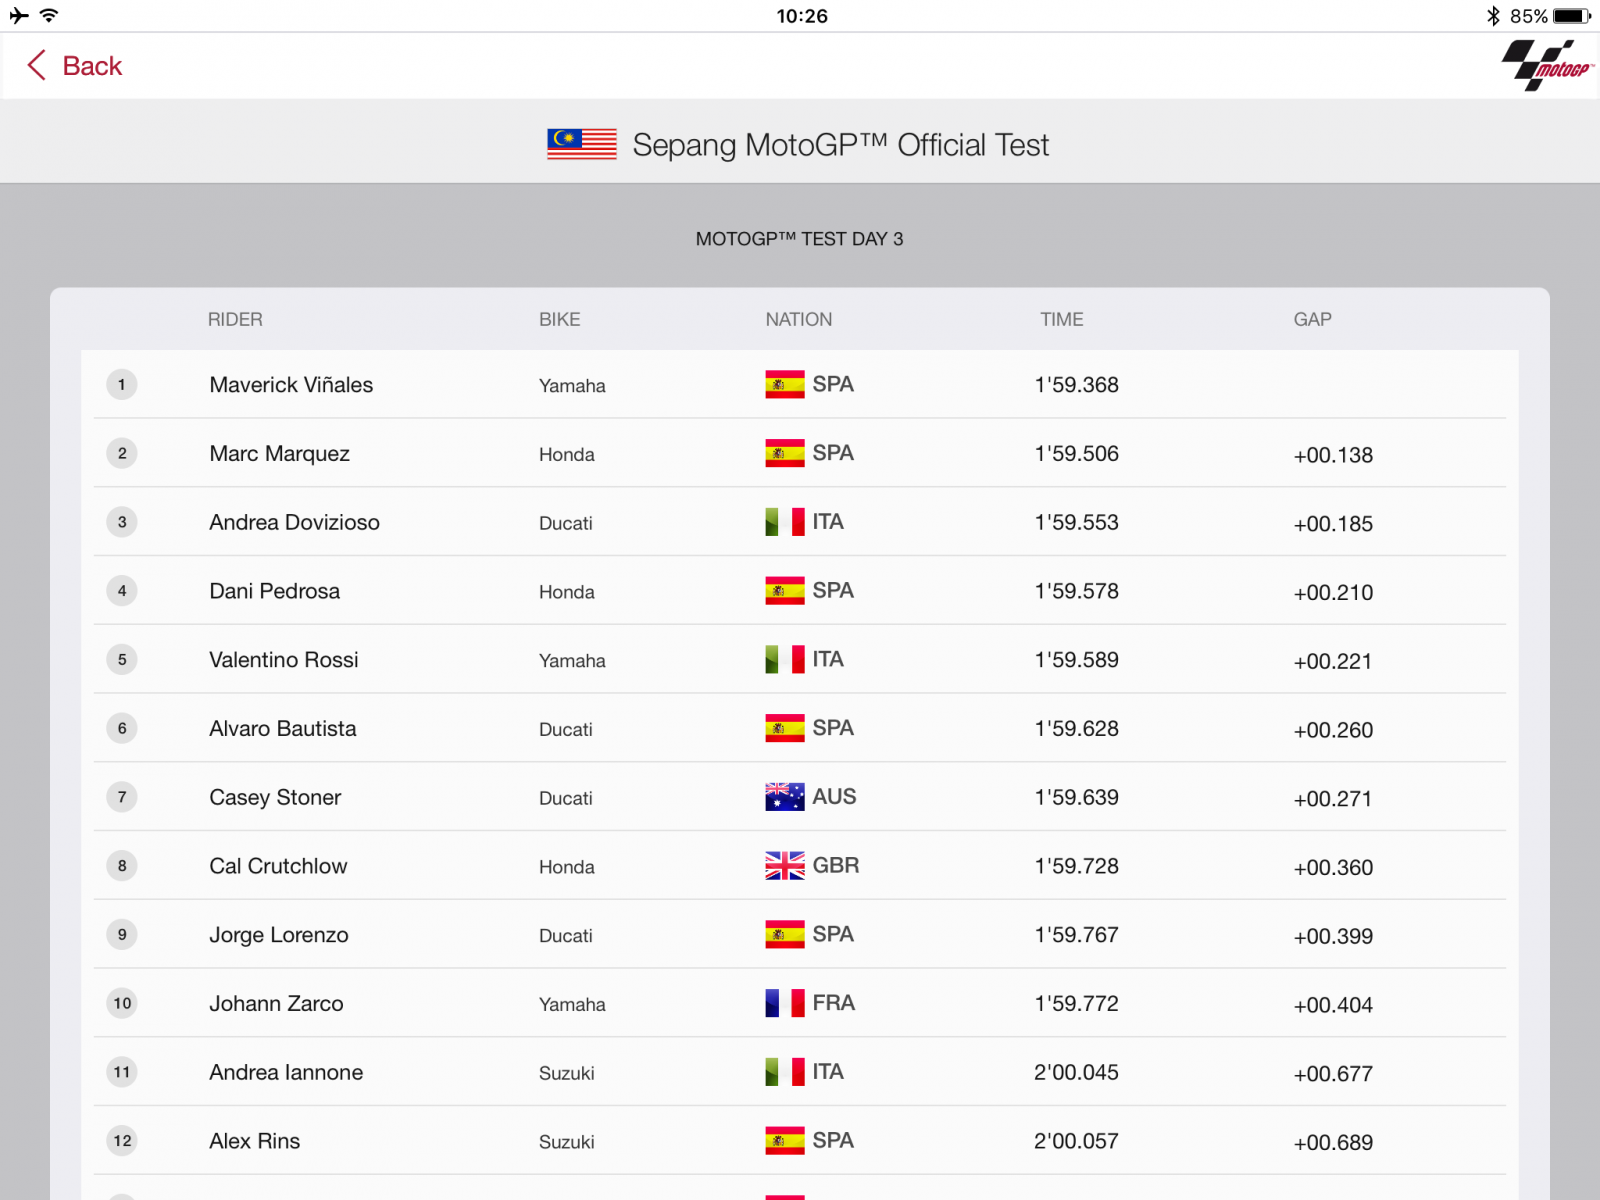Tap the Back chevron arrow
The height and width of the screenshot is (1200, 1600).
click(37, 66)
